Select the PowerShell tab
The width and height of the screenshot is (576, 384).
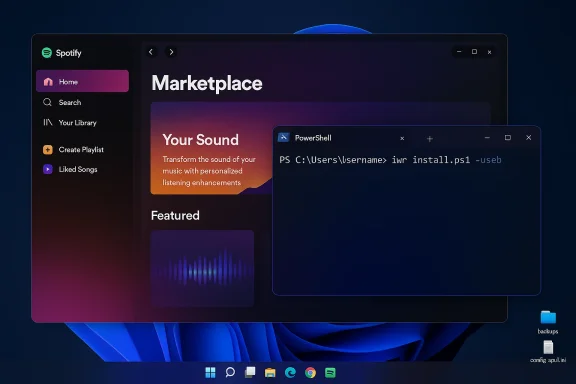point(343,138)
